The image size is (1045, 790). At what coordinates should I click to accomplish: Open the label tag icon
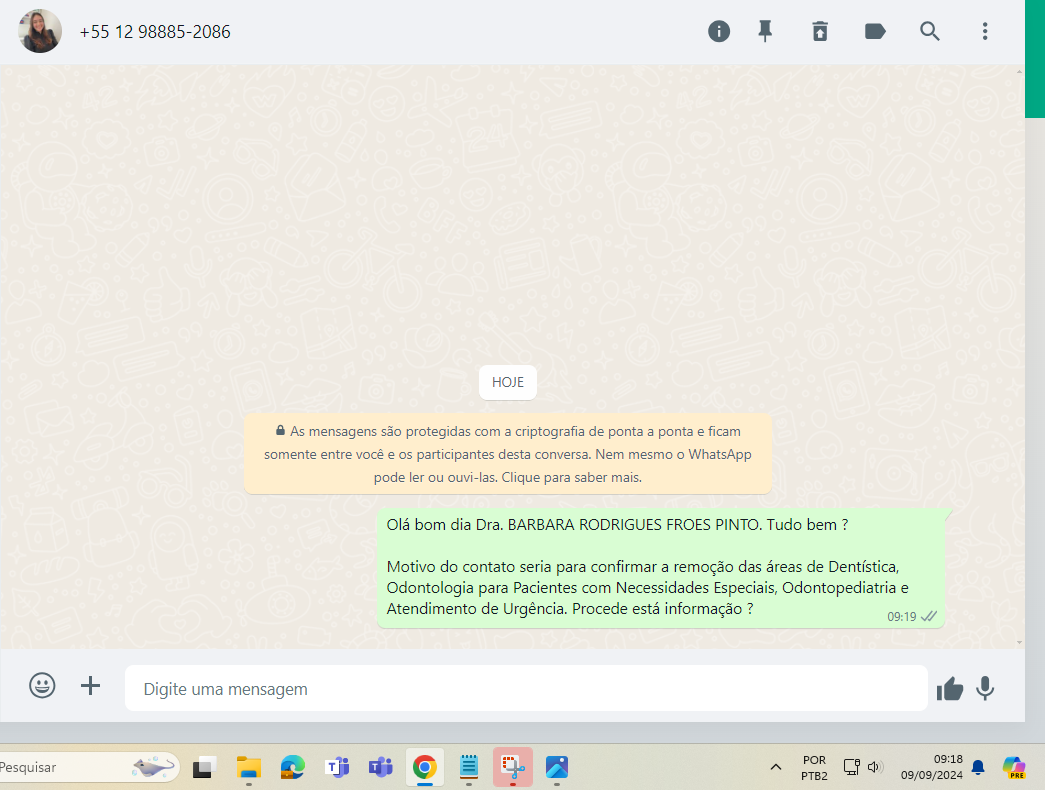tap(874, 31)
